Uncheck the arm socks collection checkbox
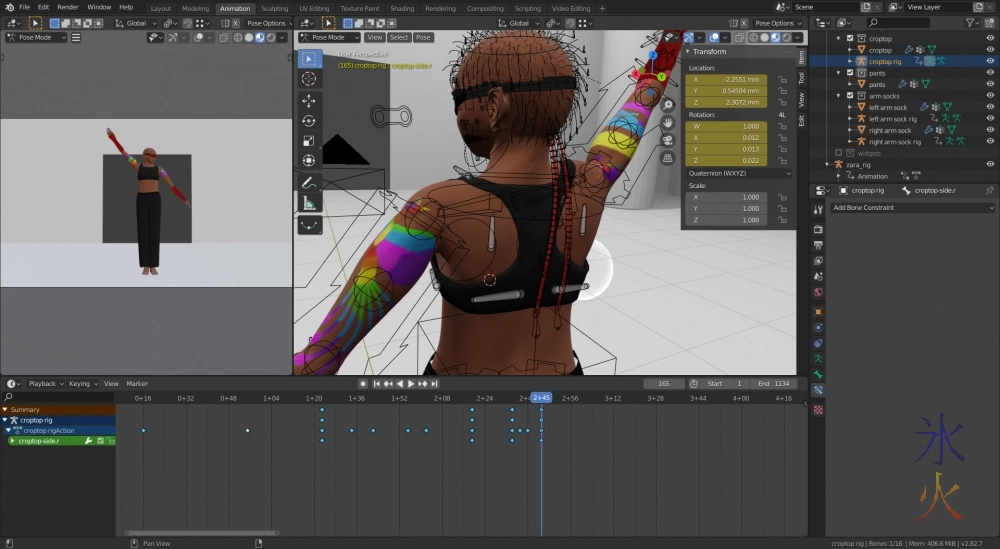 850,96
